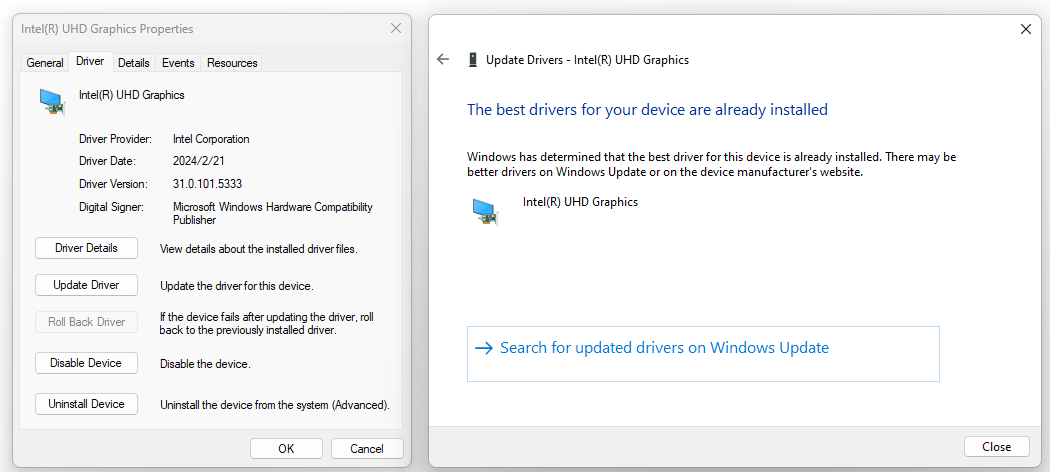Click the 'best drivers already installed' heading
The image size is (1050, 472).
point(648,109)
